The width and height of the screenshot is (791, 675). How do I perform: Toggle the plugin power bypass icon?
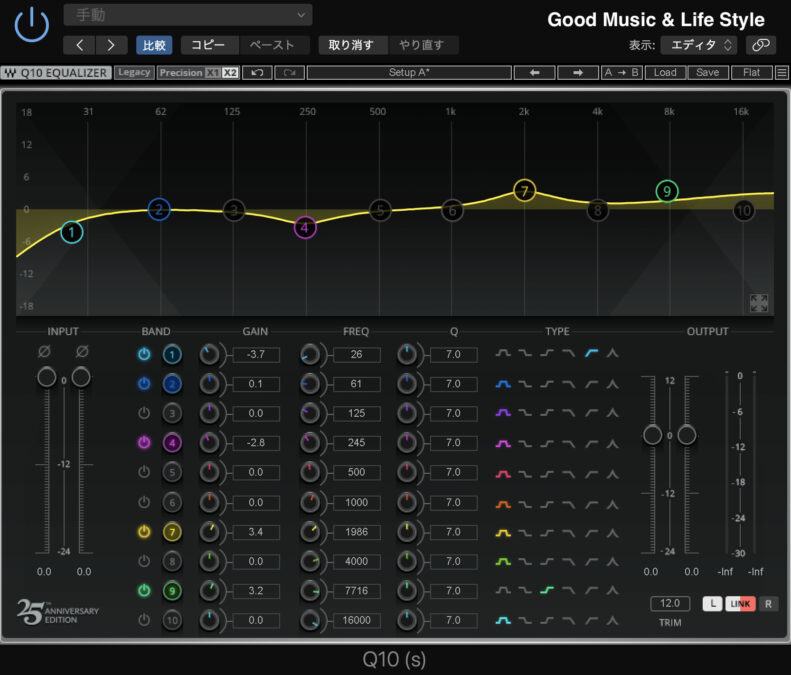point(31,24)
